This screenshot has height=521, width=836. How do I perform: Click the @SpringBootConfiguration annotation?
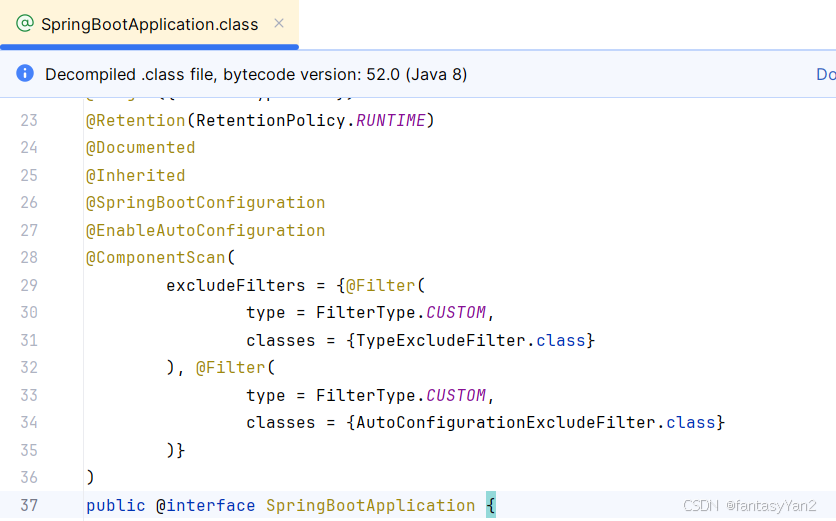[205, 203]
